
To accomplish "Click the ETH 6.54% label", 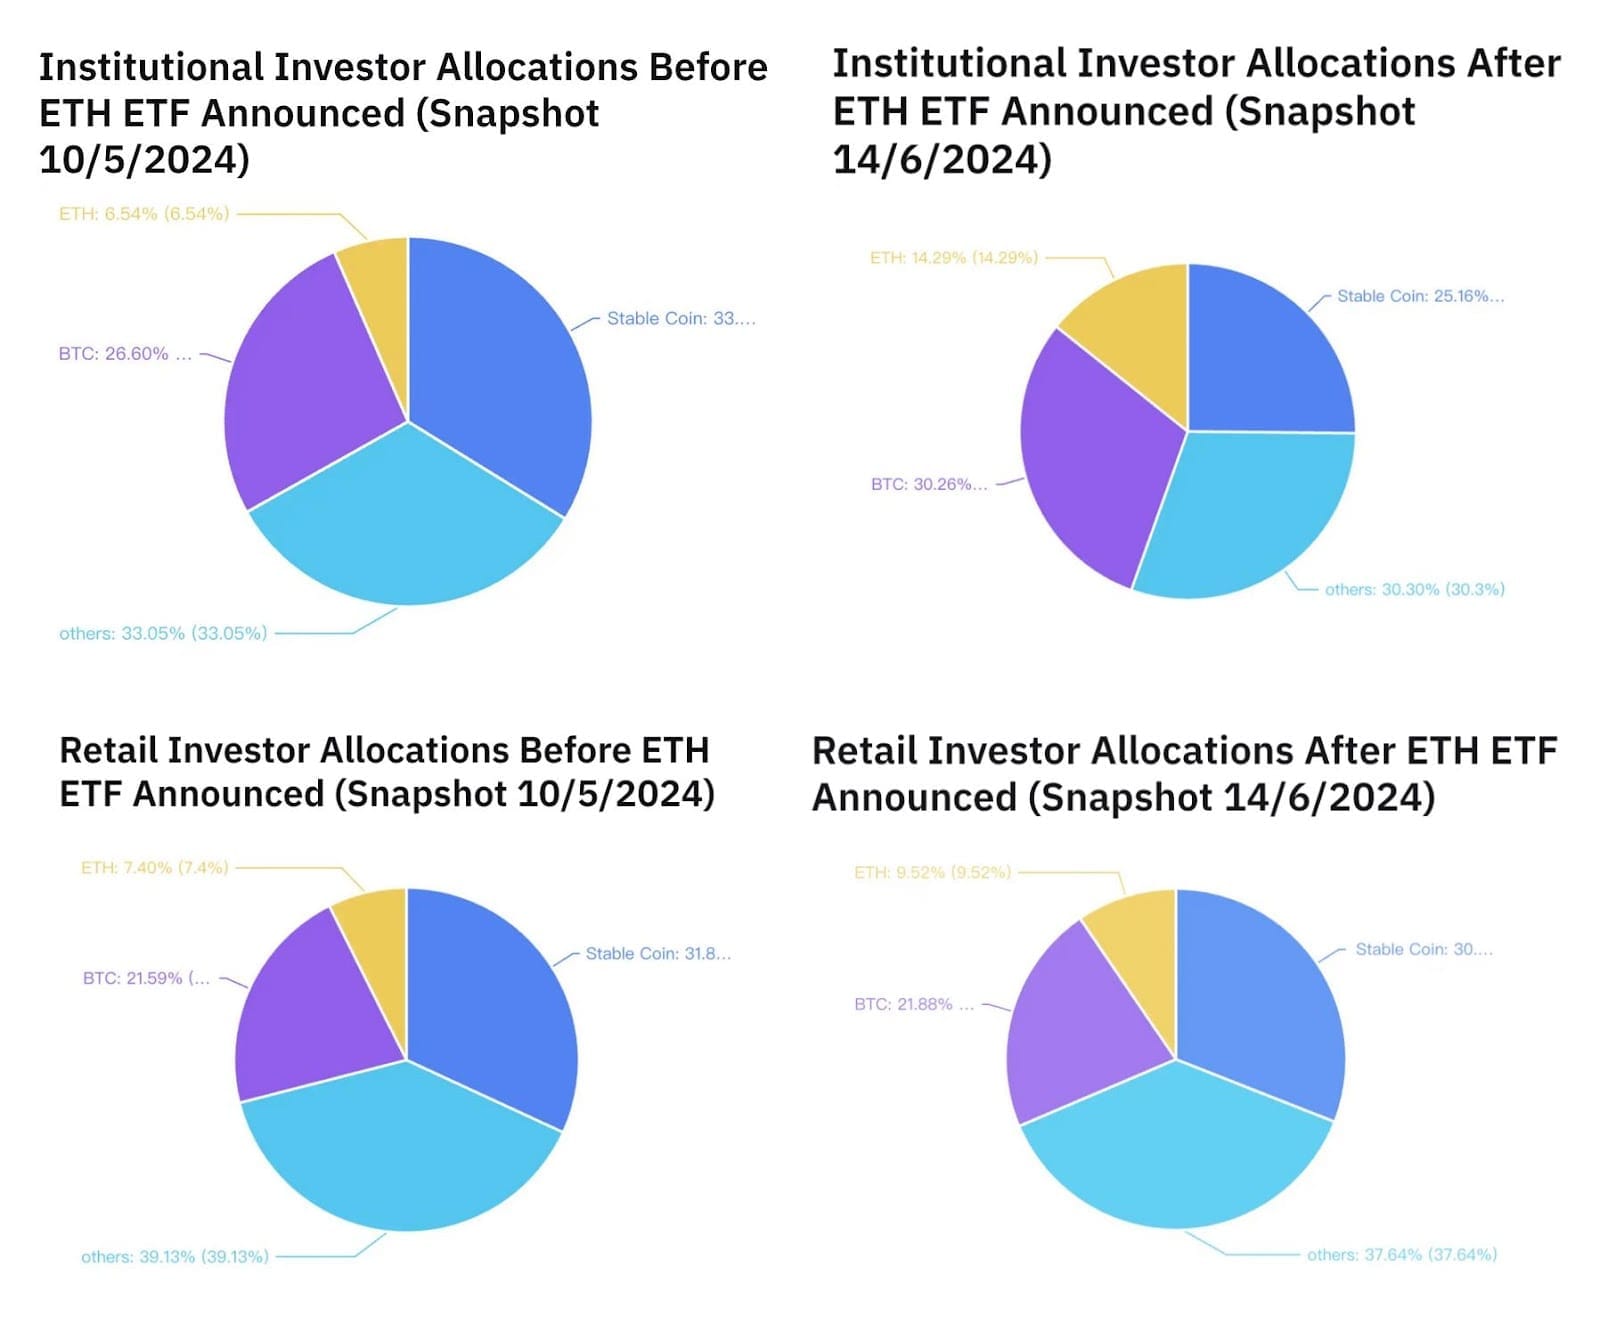I will click(x=144, y=214).
